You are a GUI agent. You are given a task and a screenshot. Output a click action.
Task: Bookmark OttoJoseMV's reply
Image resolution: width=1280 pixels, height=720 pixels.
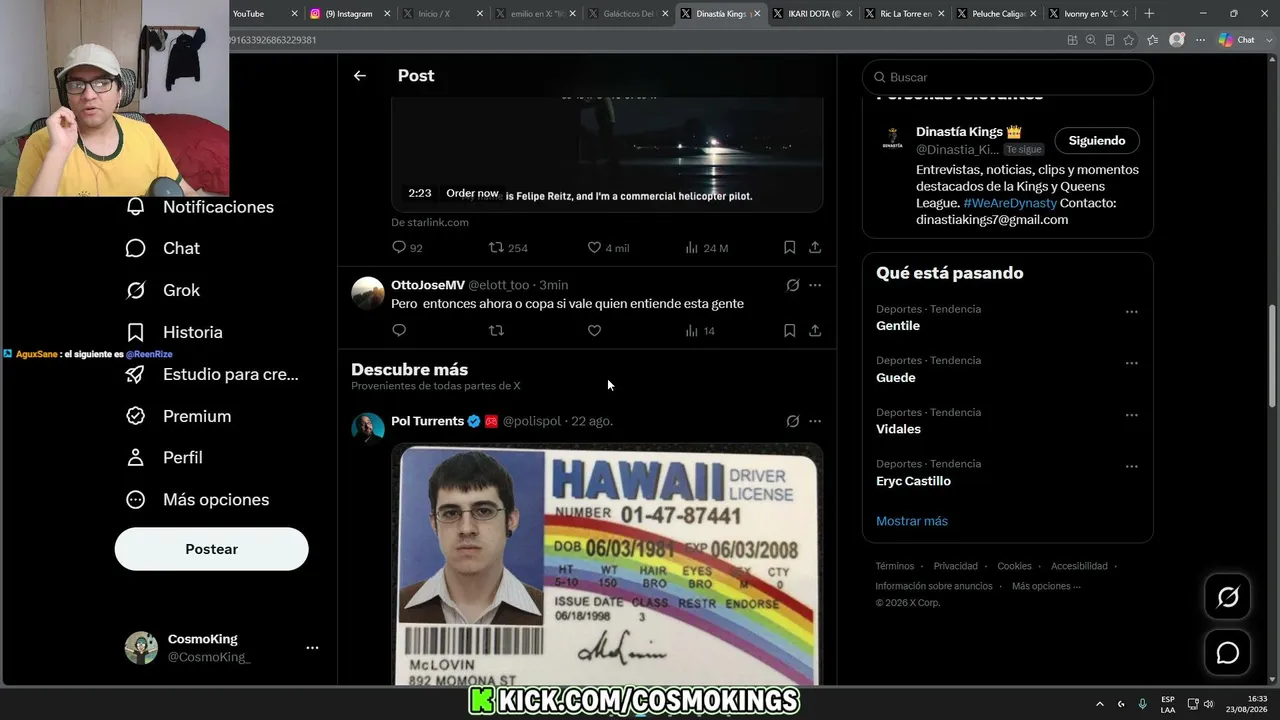tap(790, 330)
